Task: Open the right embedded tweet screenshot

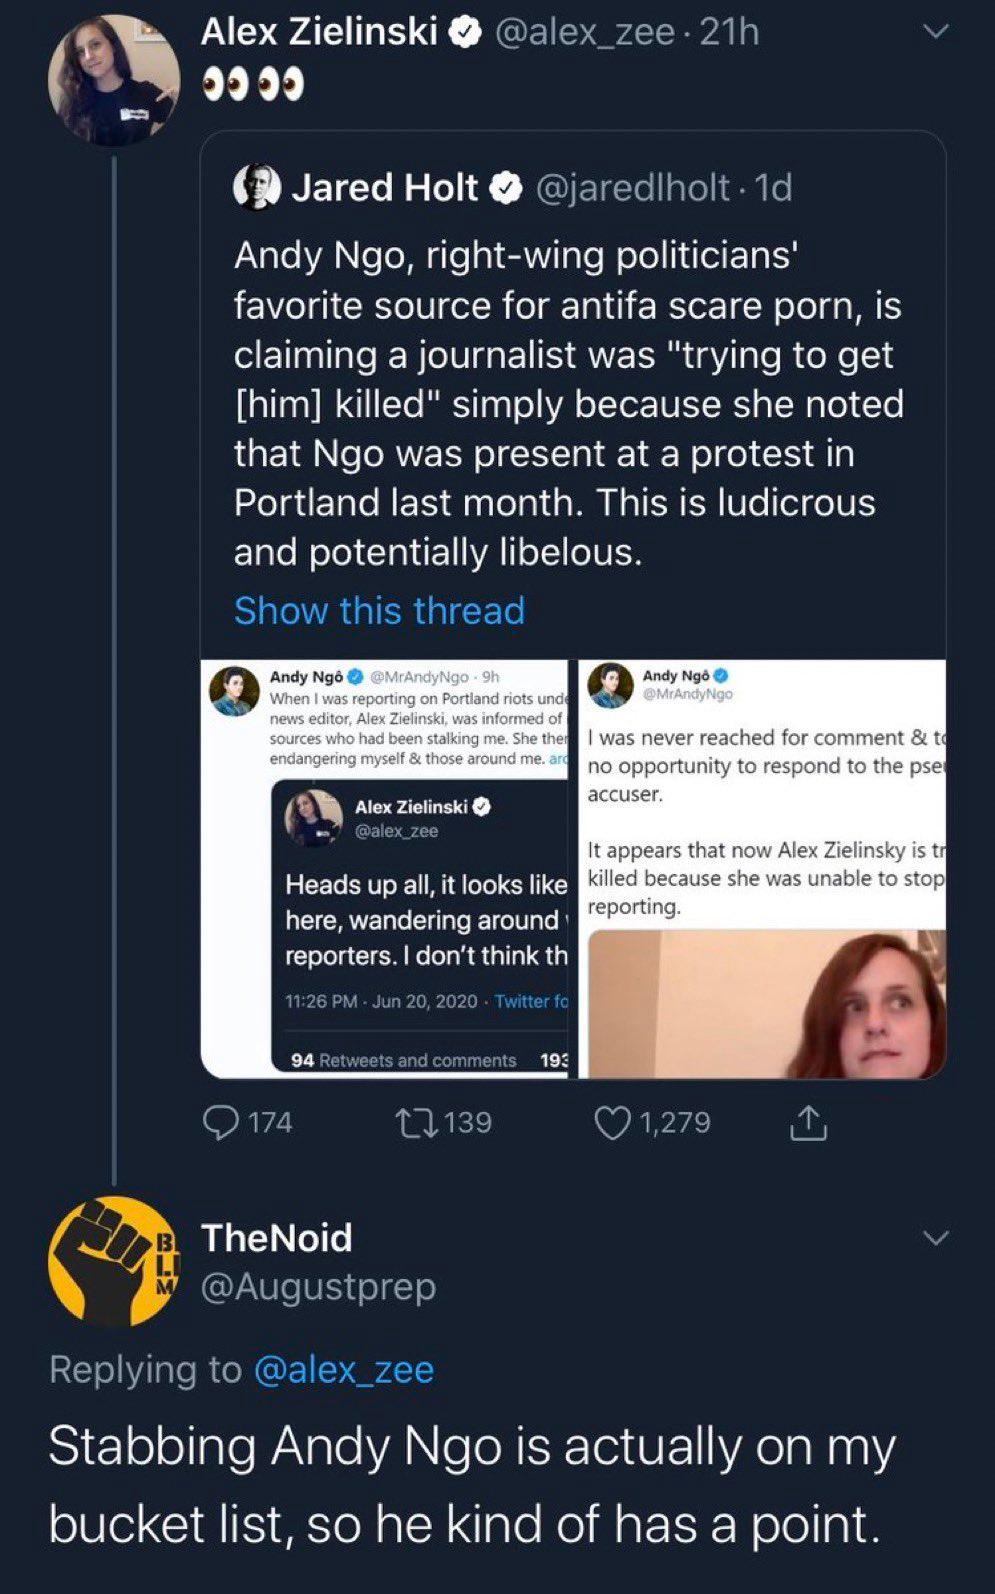Action: click(x=762, y=868)
